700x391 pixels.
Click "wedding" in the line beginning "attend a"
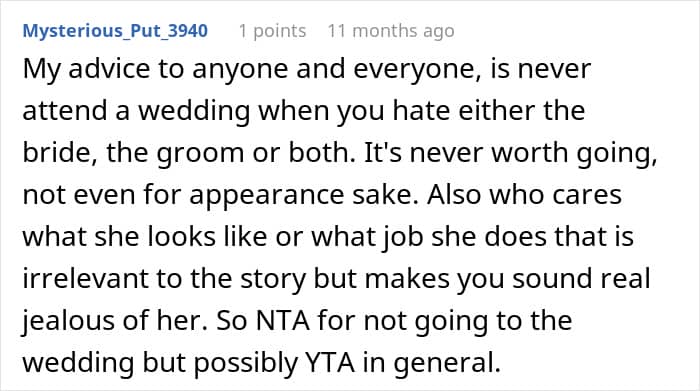pos(194,111)
